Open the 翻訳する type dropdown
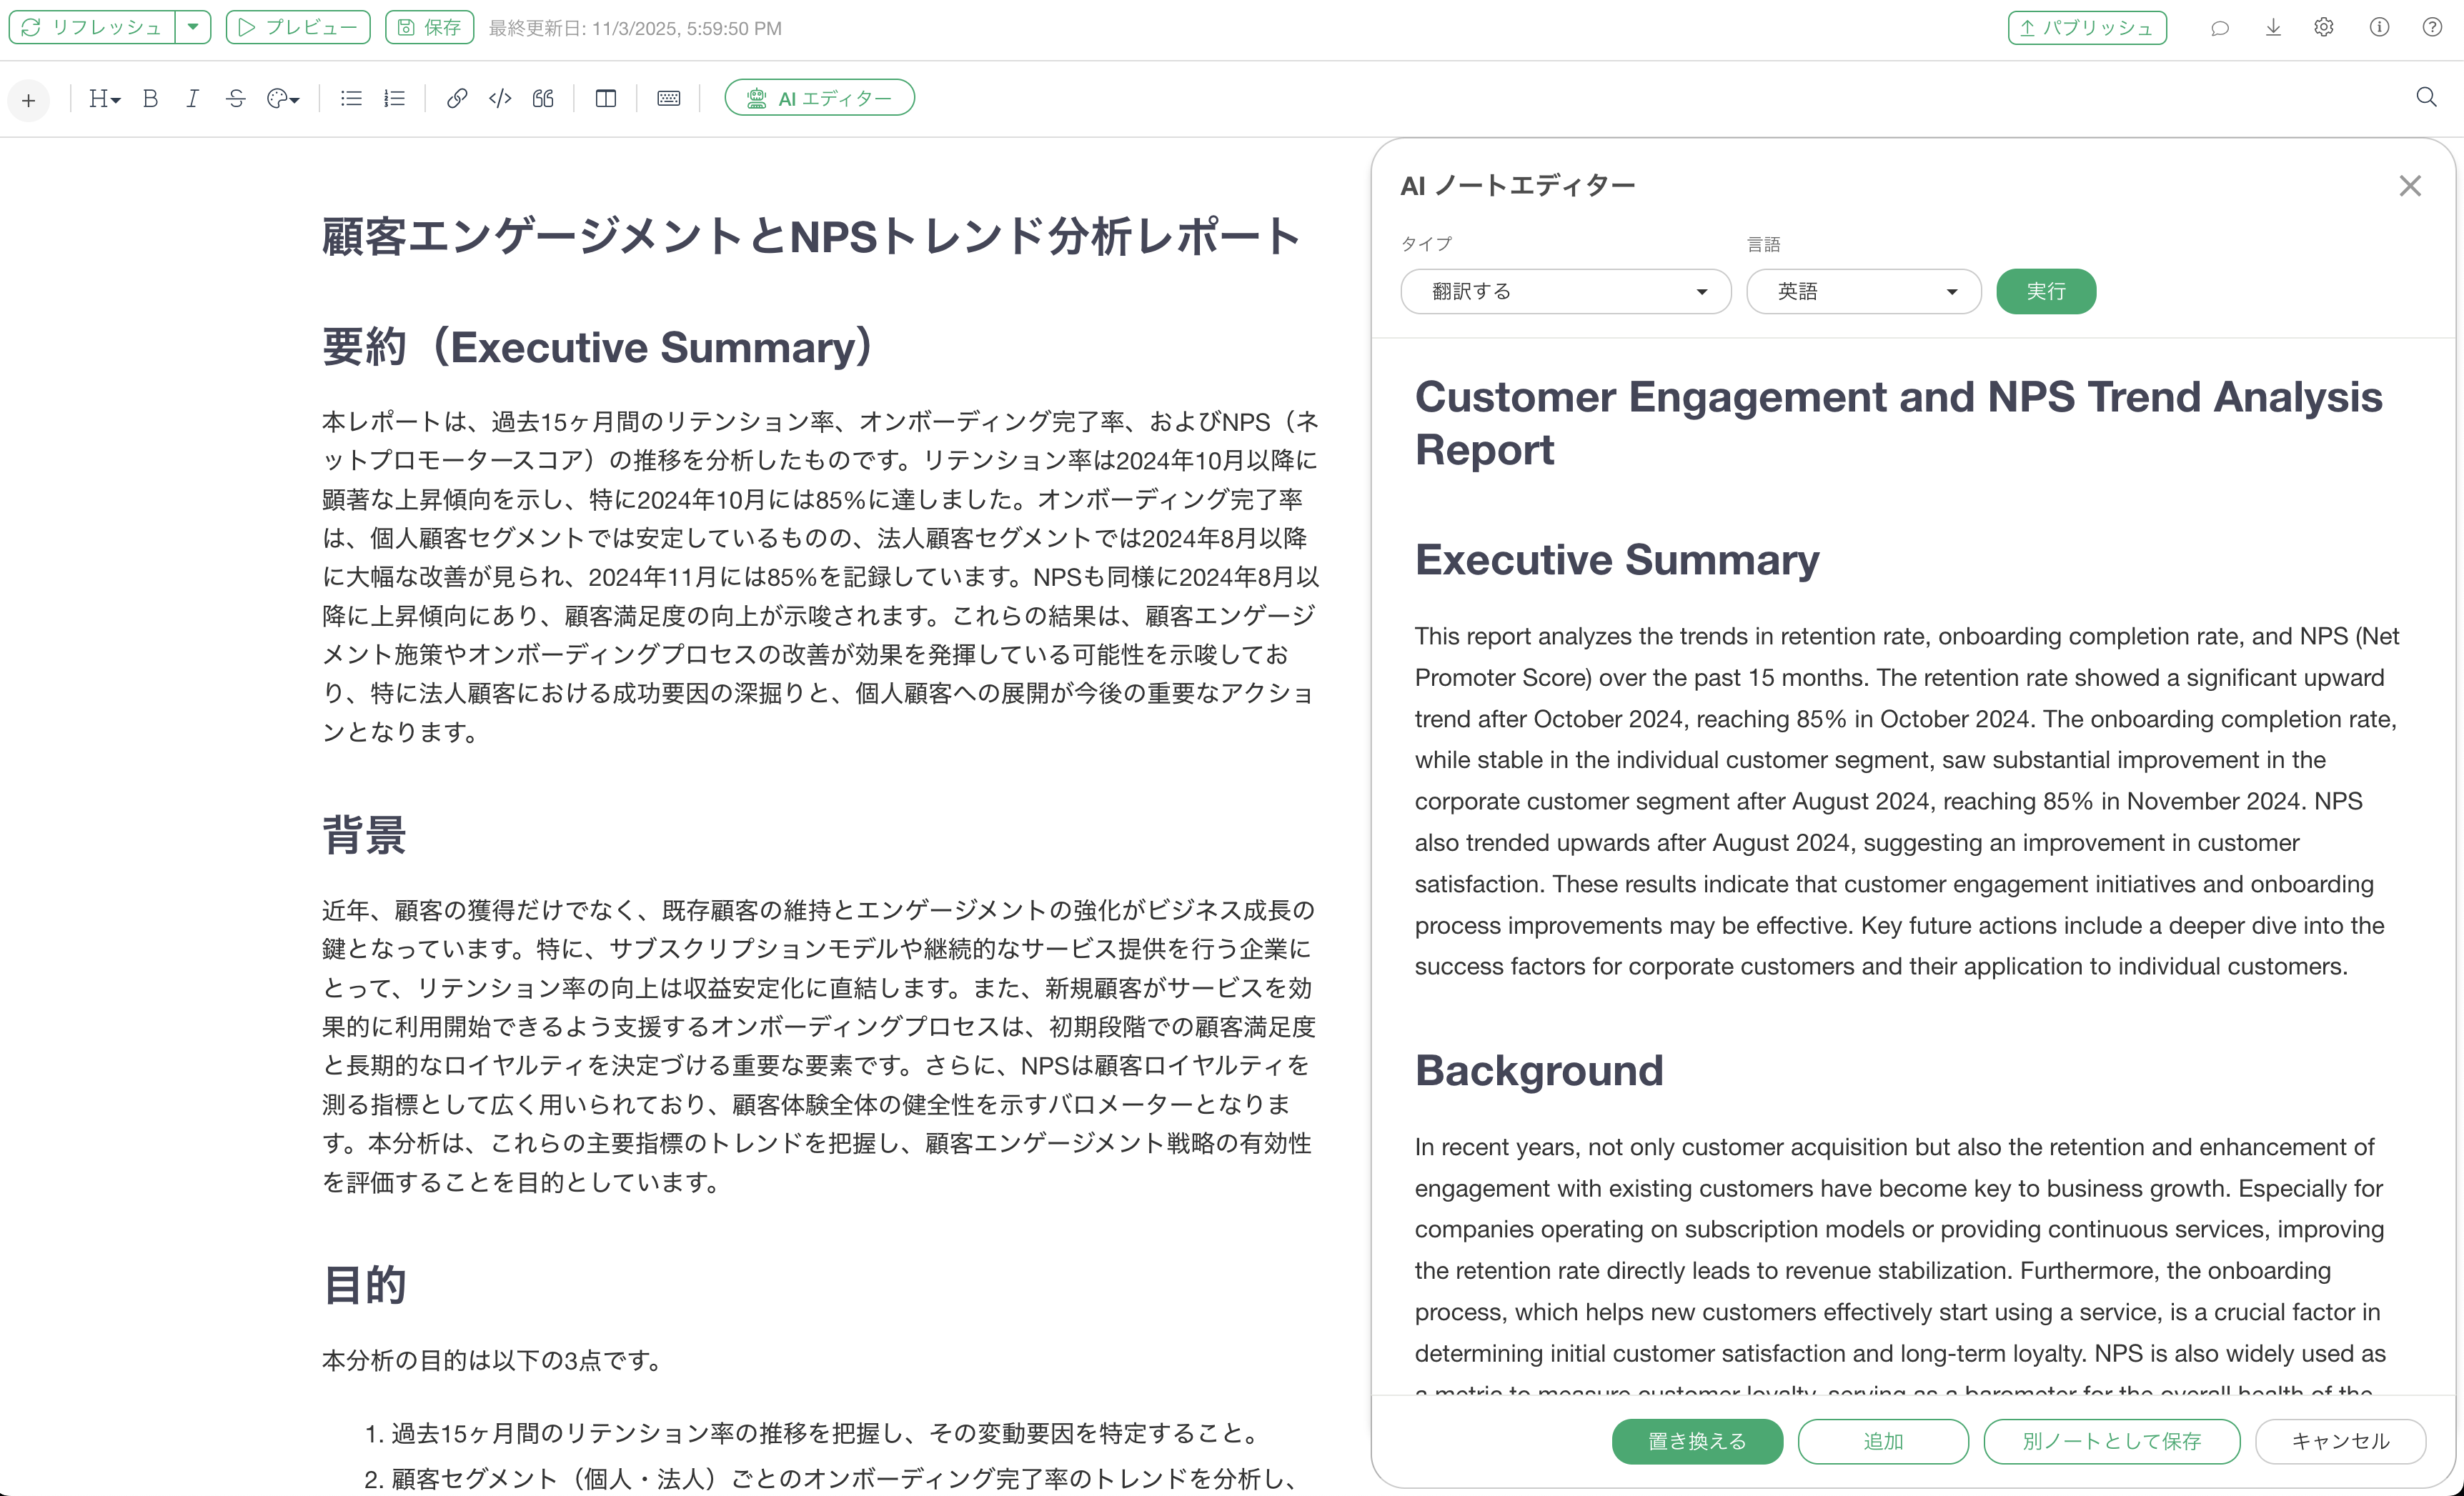 pos(1565,291)
